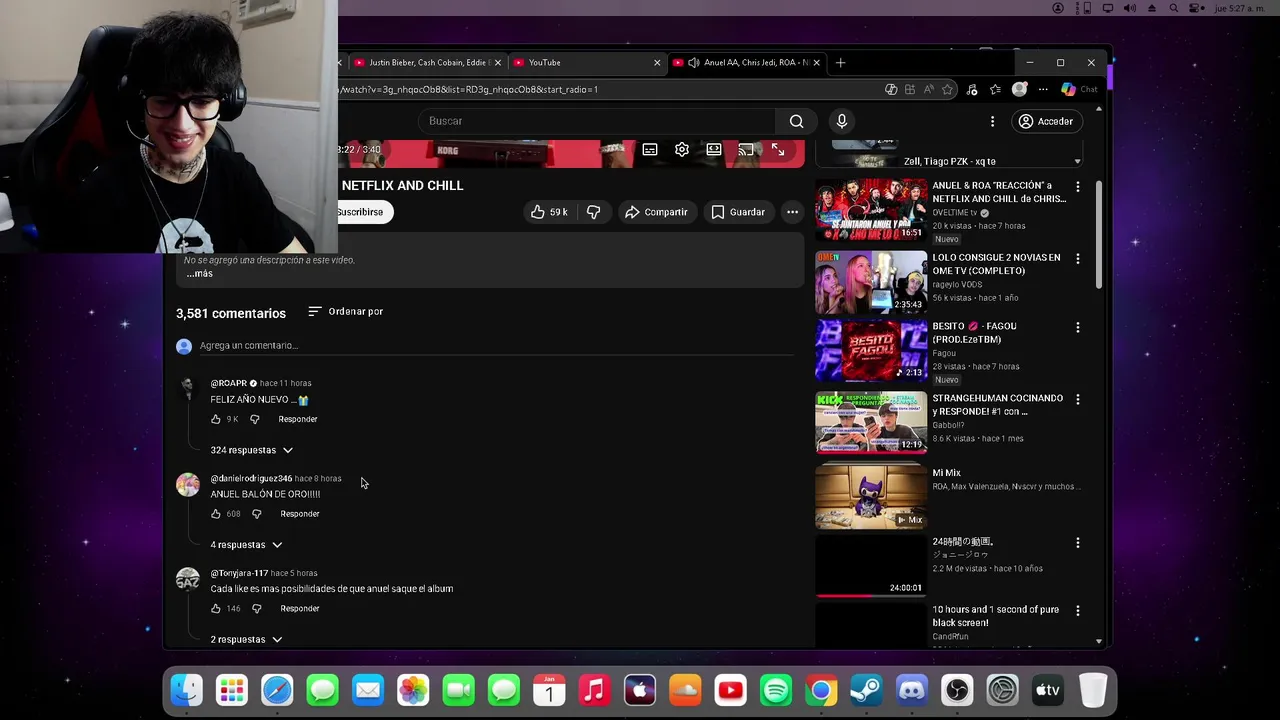Viewport: 1280px width, 720px height.
Task: Open more actions menu next to Guardar
Action: [792, 212]
